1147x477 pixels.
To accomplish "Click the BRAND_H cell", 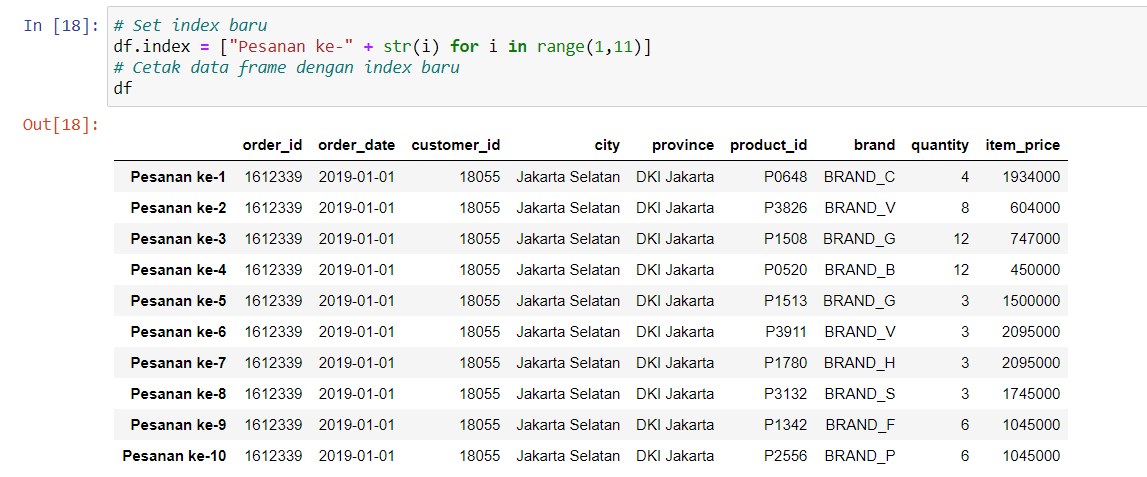I will tap(860, 363).
